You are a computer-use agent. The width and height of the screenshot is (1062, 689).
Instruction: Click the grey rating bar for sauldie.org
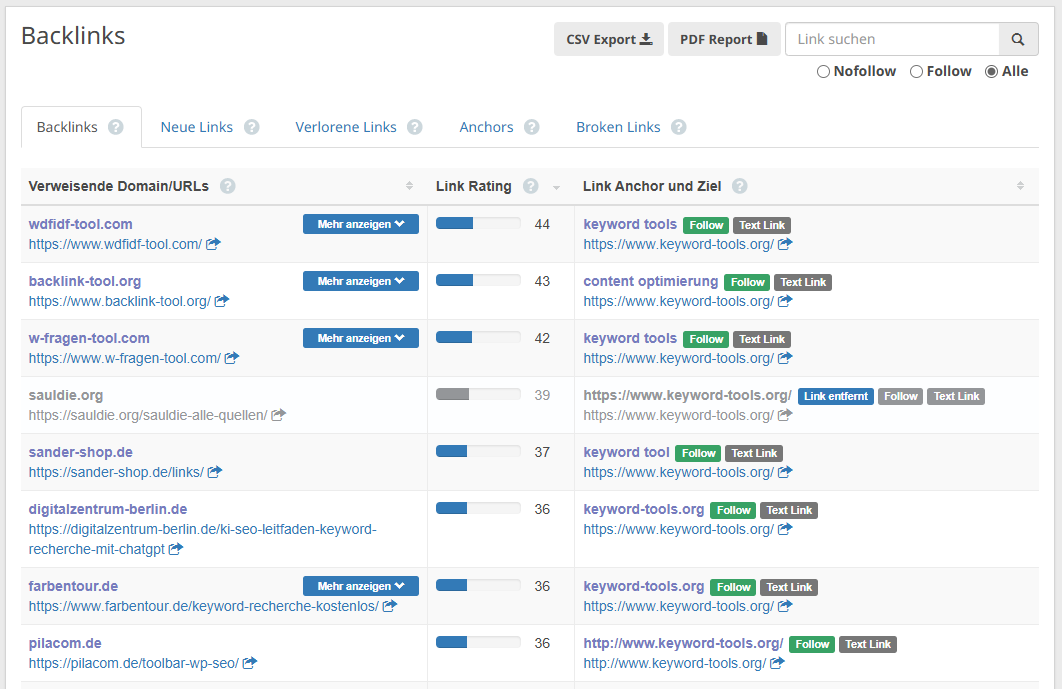(478, 394)
